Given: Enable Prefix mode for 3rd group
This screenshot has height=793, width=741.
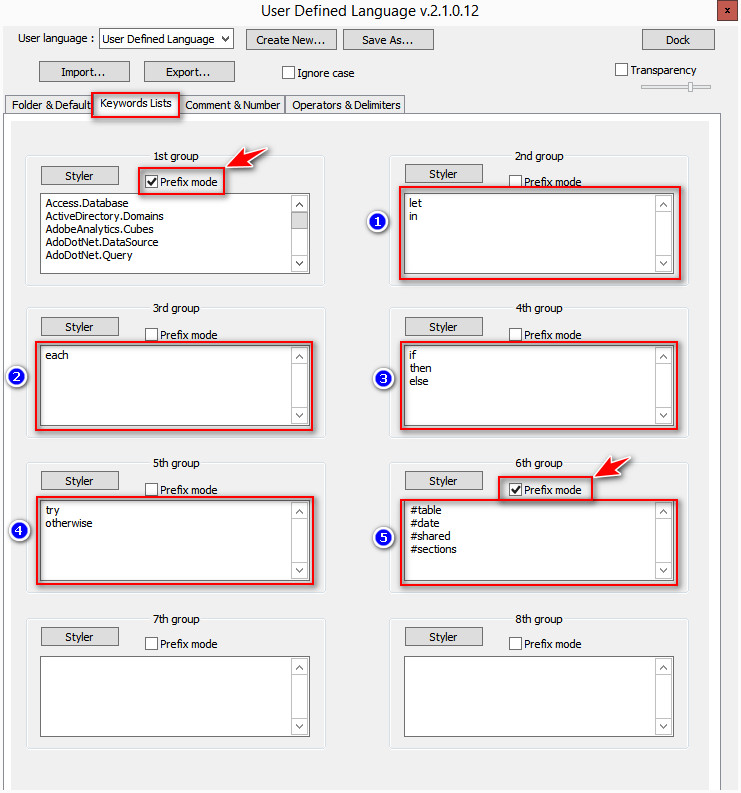Looking at the screenshot, I should pyautogui.click(x=152, y=335).
